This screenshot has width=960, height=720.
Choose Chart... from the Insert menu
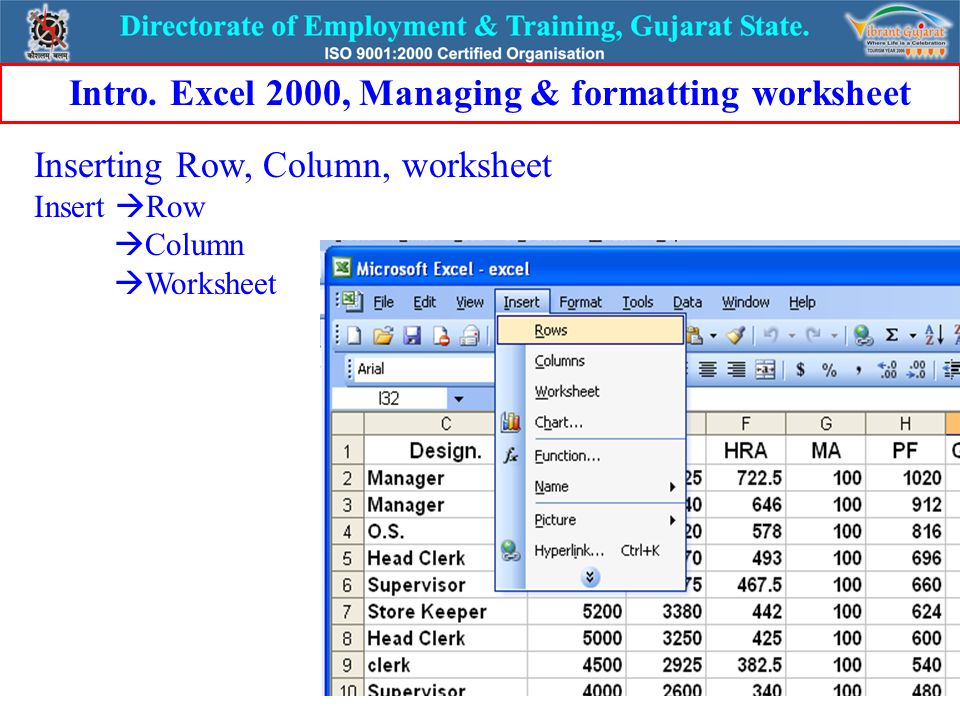click(590, 422)
